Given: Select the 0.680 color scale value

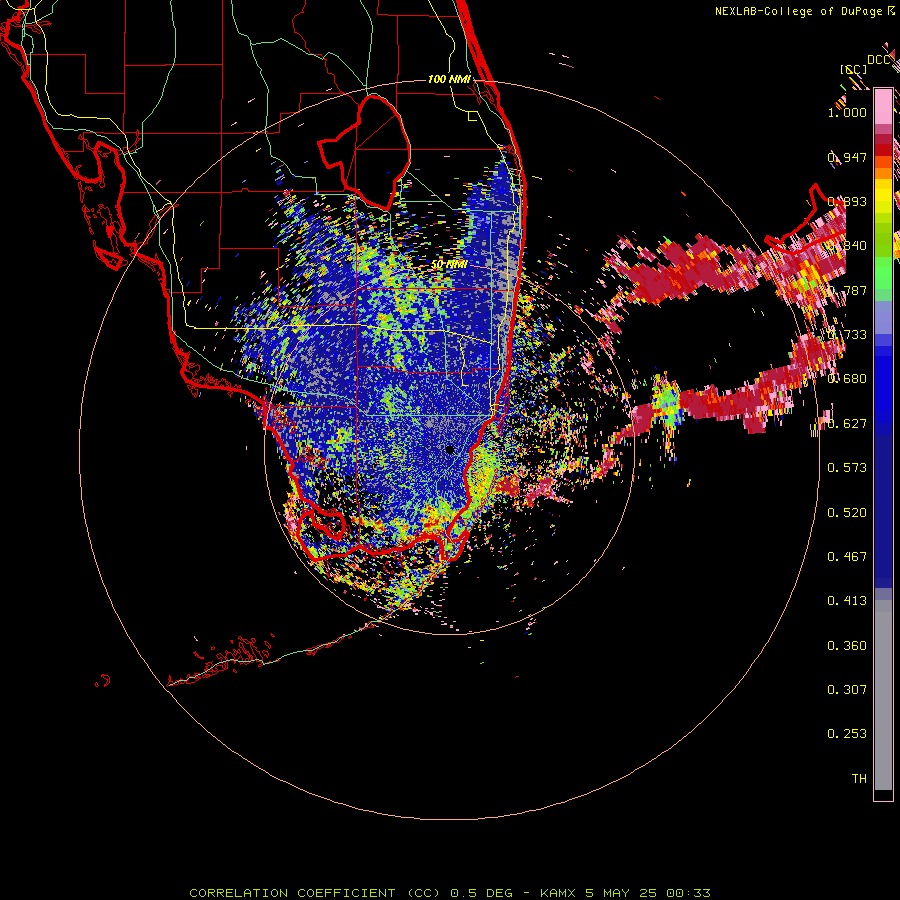Looking at the screenshot, I should click(847, 379).
